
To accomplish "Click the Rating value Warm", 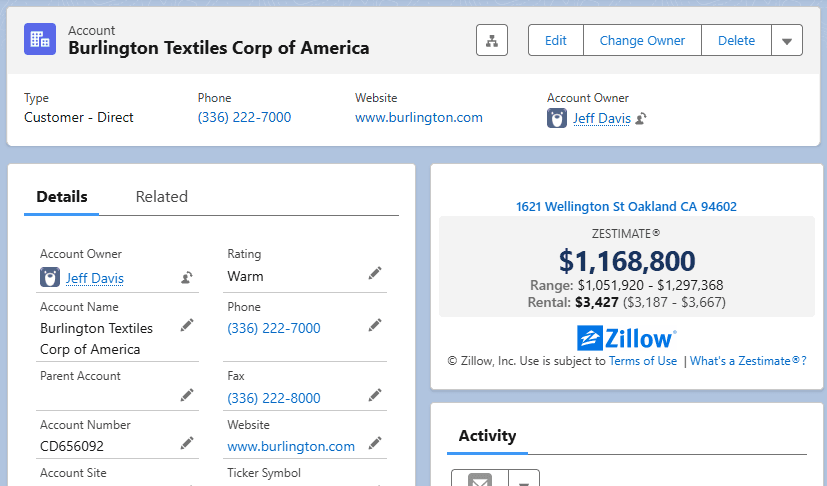I will point(245,277).
